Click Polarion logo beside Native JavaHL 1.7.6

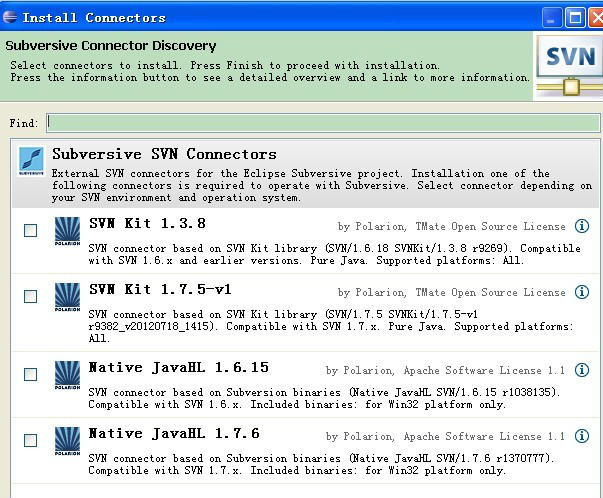[x=67, y=441]
